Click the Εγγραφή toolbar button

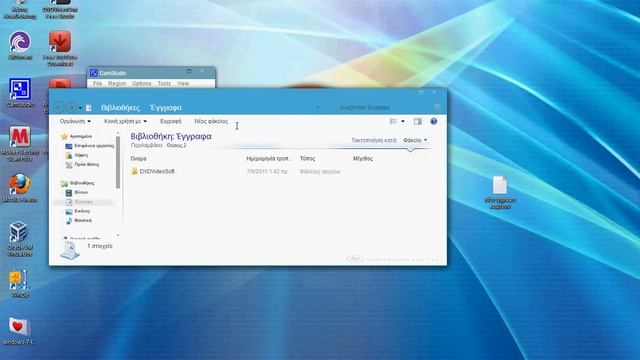click(171, 121)
